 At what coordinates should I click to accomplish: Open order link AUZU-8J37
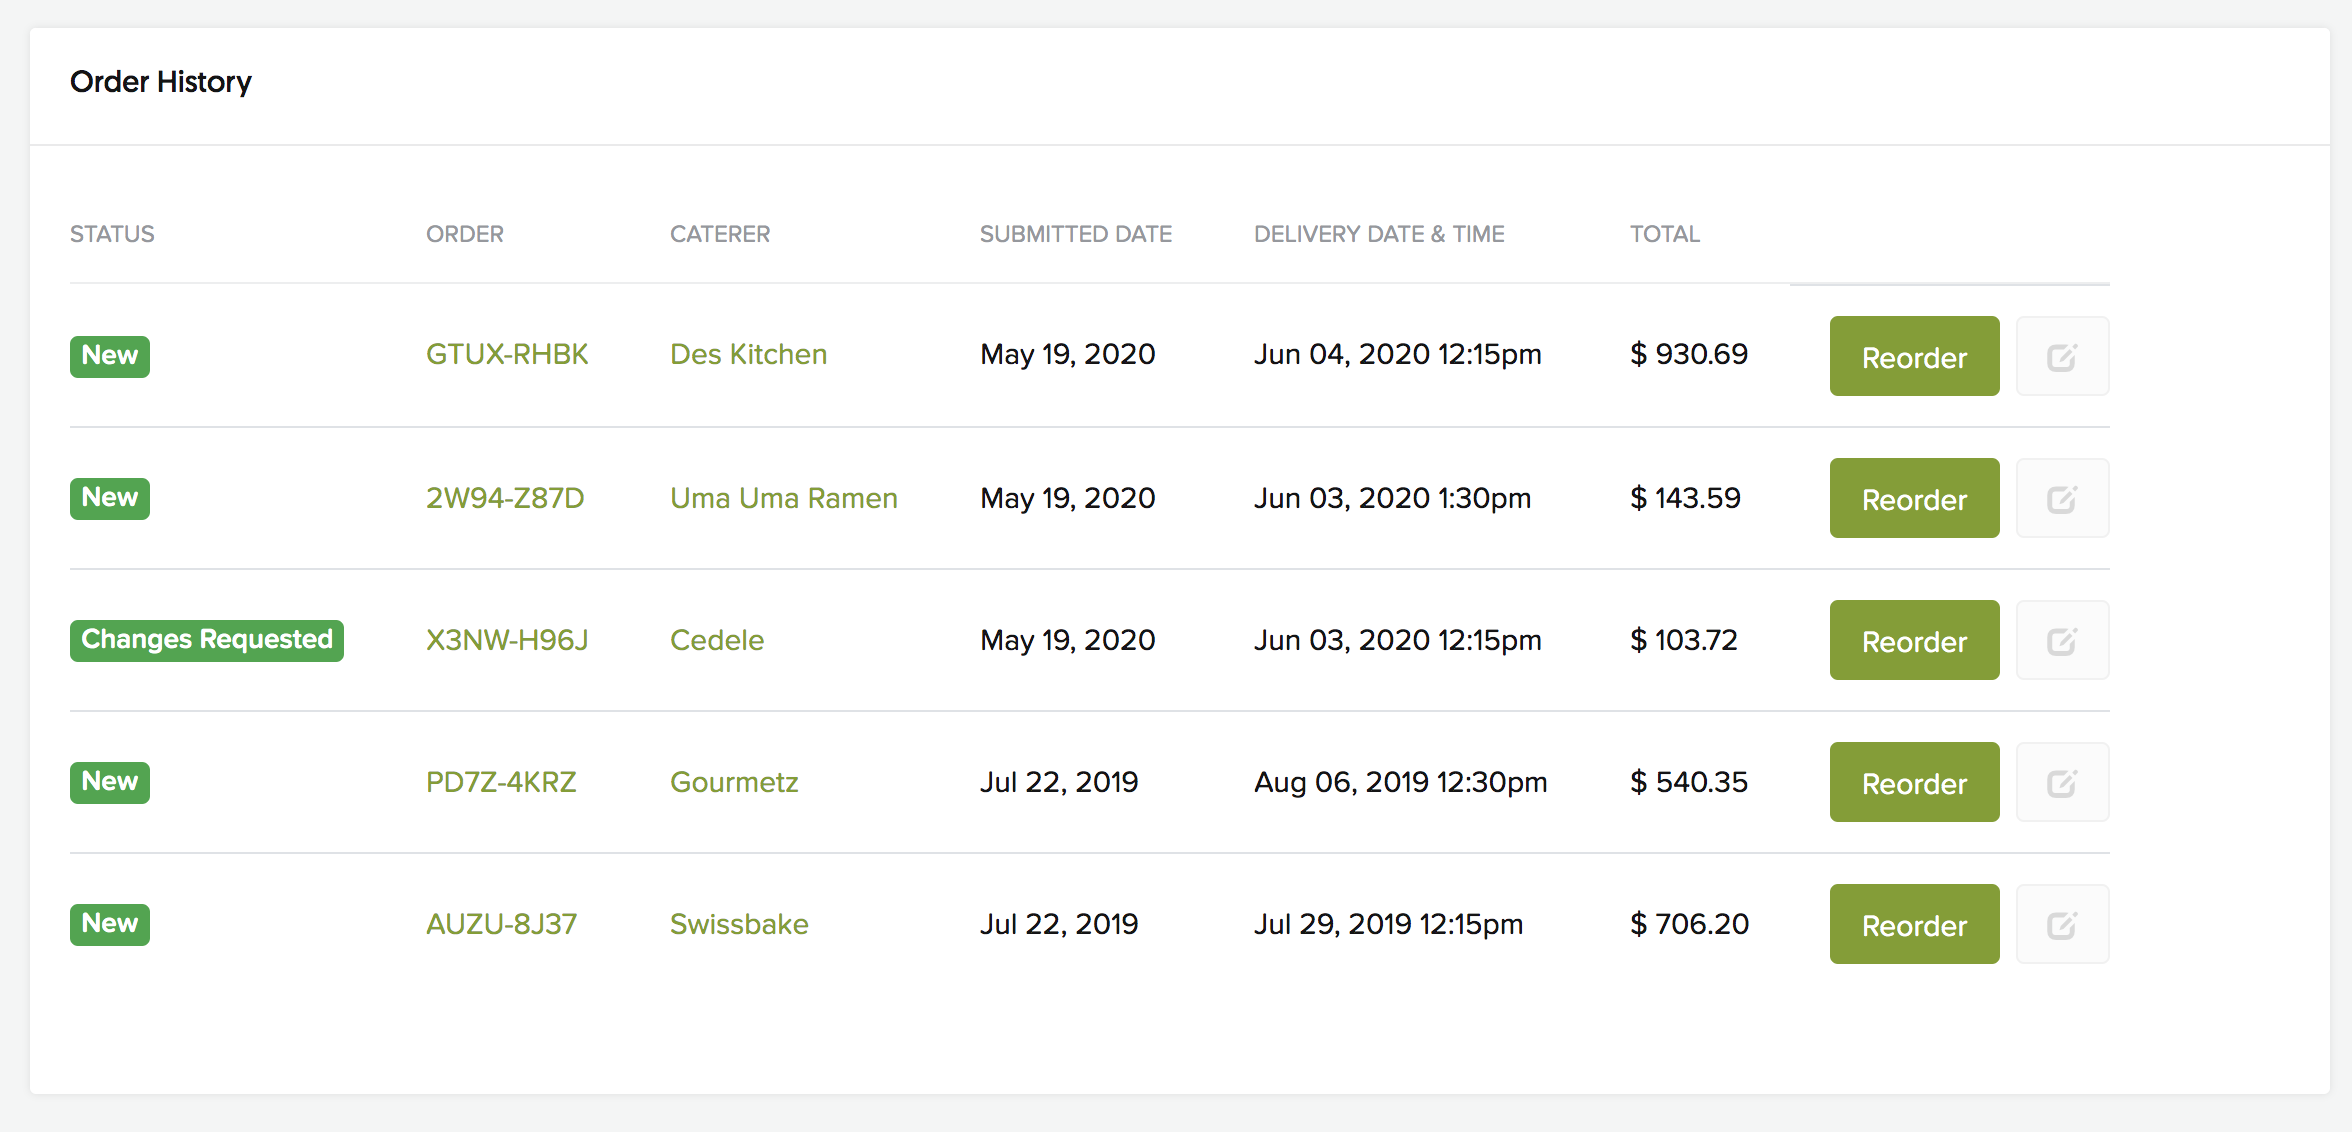coord(501,924)
